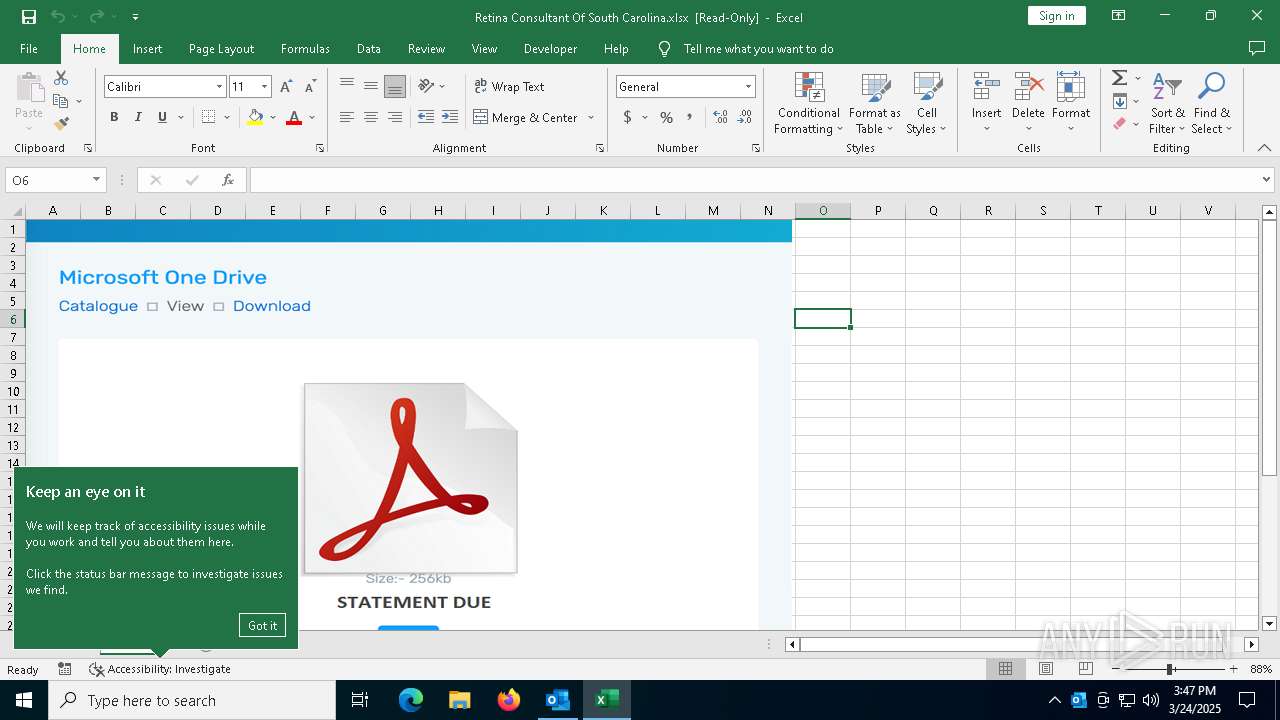1280x720 pixels.
Task: Click Decrease Decimal icon
Action: tap(745, 117)
